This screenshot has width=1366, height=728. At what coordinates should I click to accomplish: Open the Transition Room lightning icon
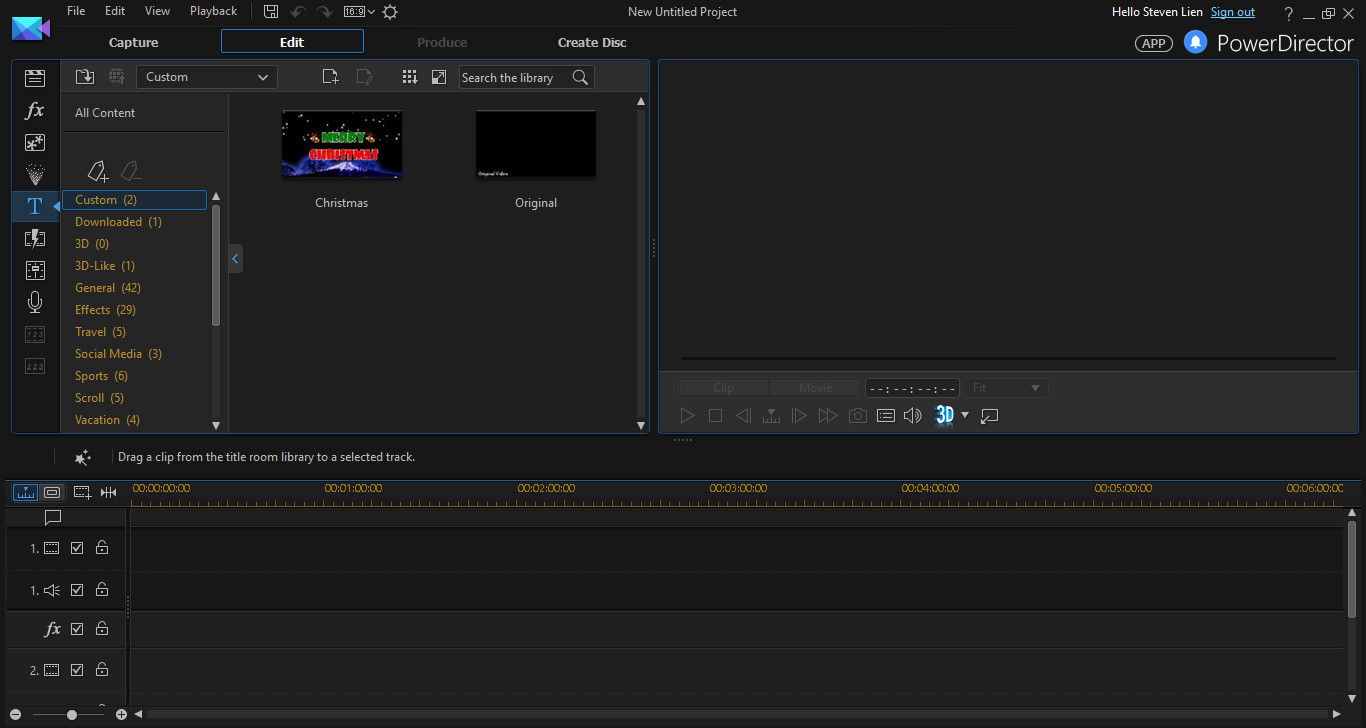pos(35,238)
